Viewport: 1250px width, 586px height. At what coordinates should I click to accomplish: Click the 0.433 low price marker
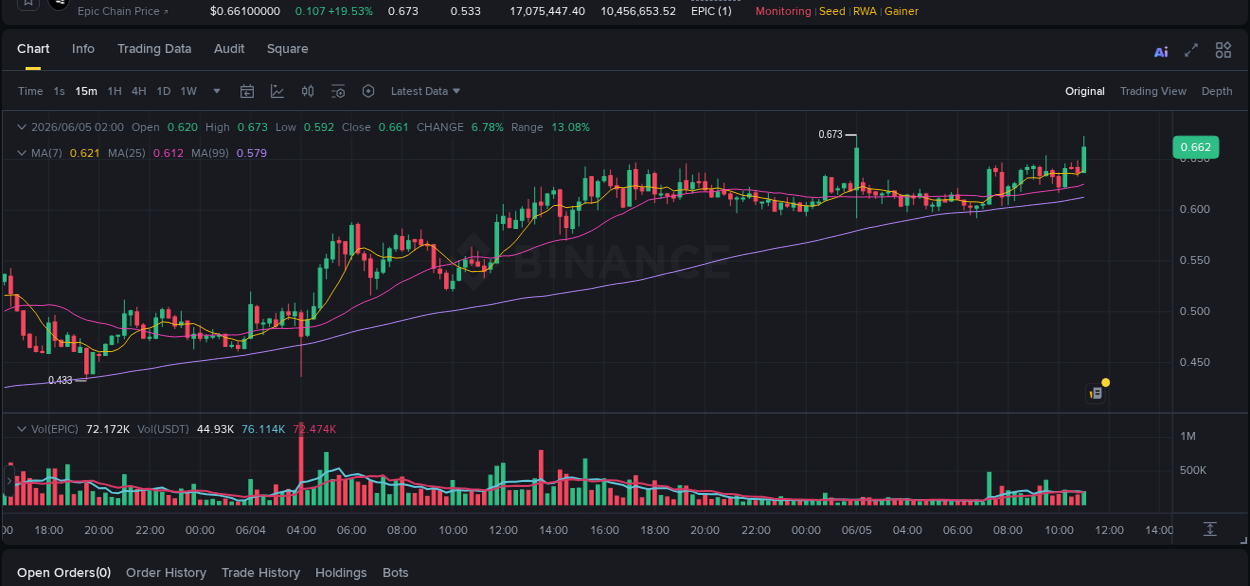[60, 380]
